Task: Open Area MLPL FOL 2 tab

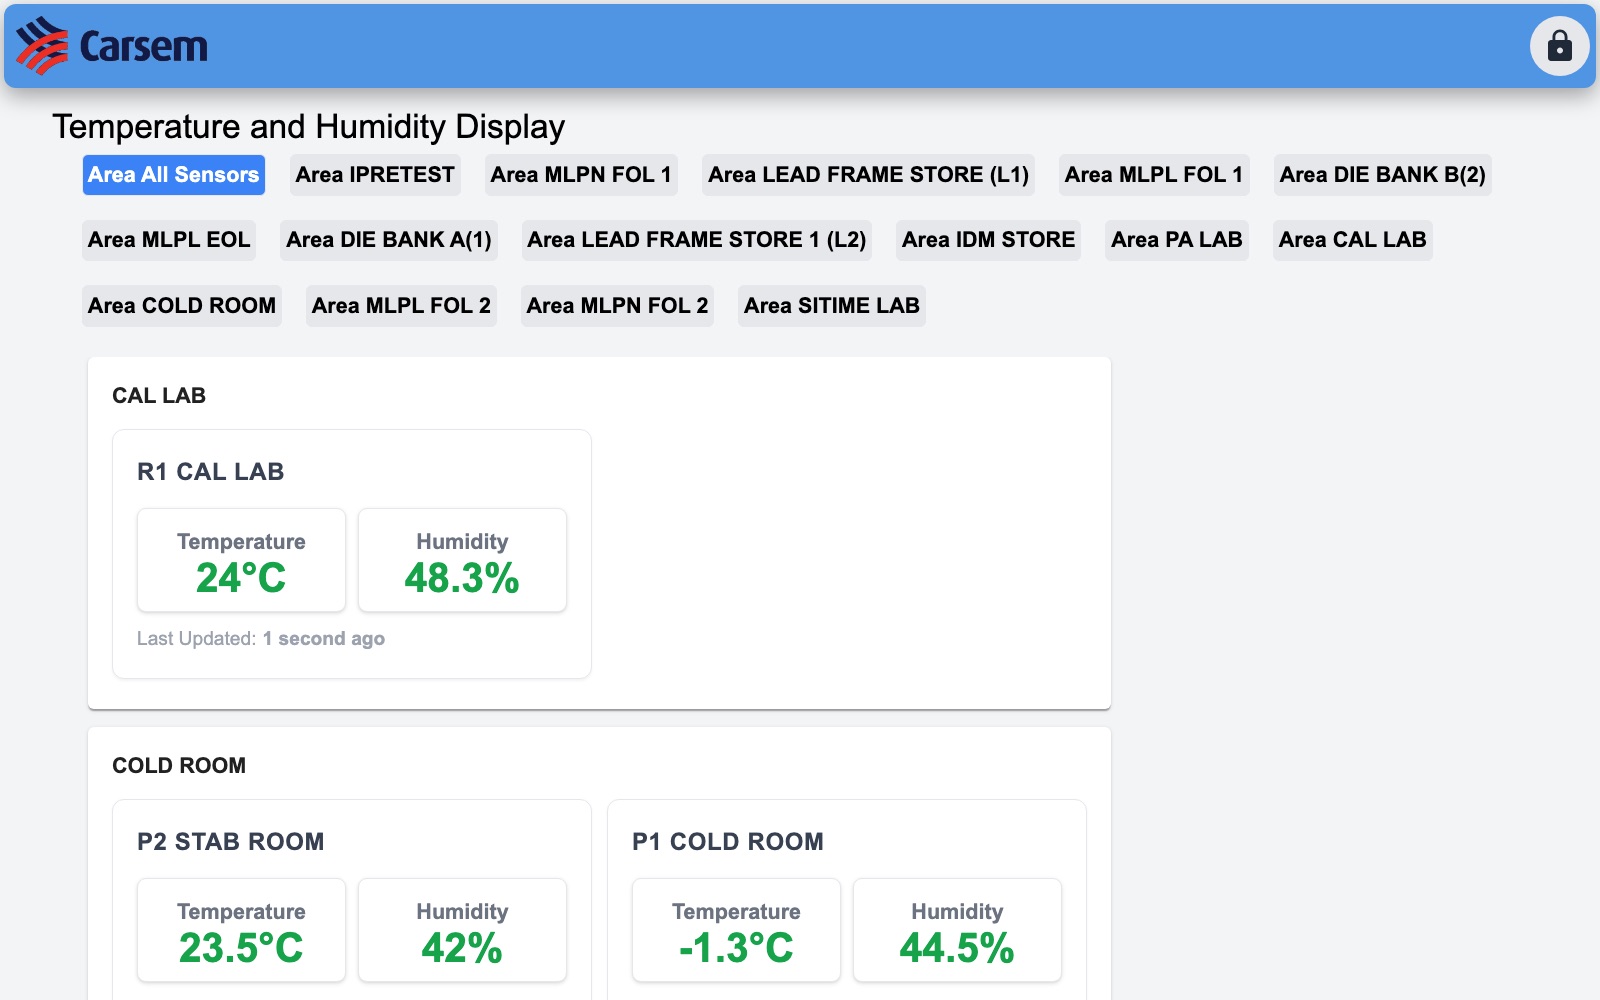Action: pyautogui.click(x=401, y=306)
